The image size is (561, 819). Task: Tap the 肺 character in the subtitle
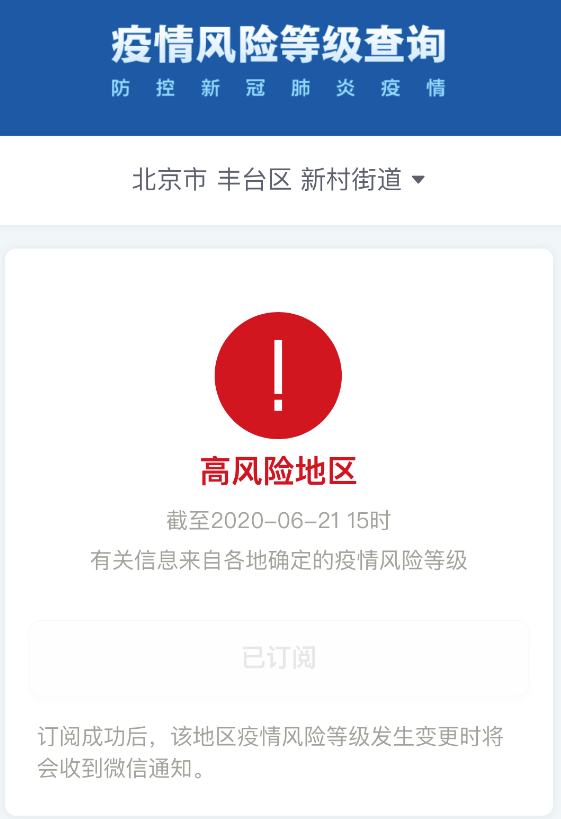click(301, 88)
